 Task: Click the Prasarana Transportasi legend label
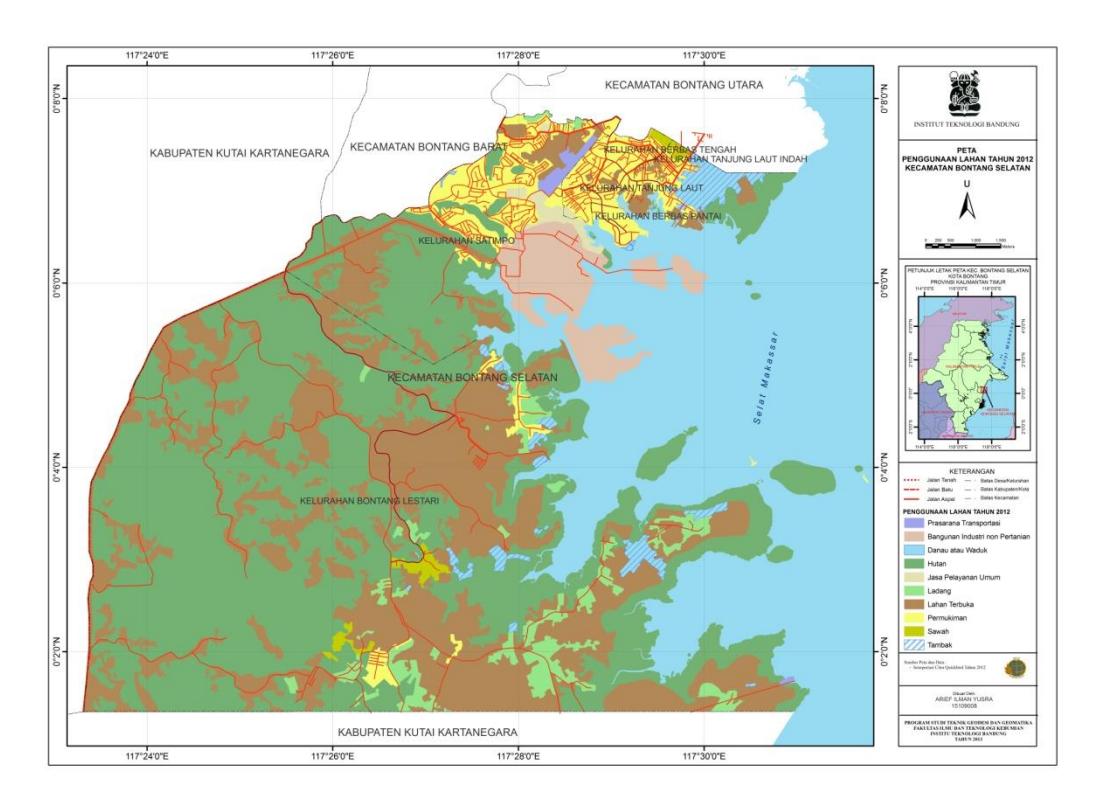[964, 523]
